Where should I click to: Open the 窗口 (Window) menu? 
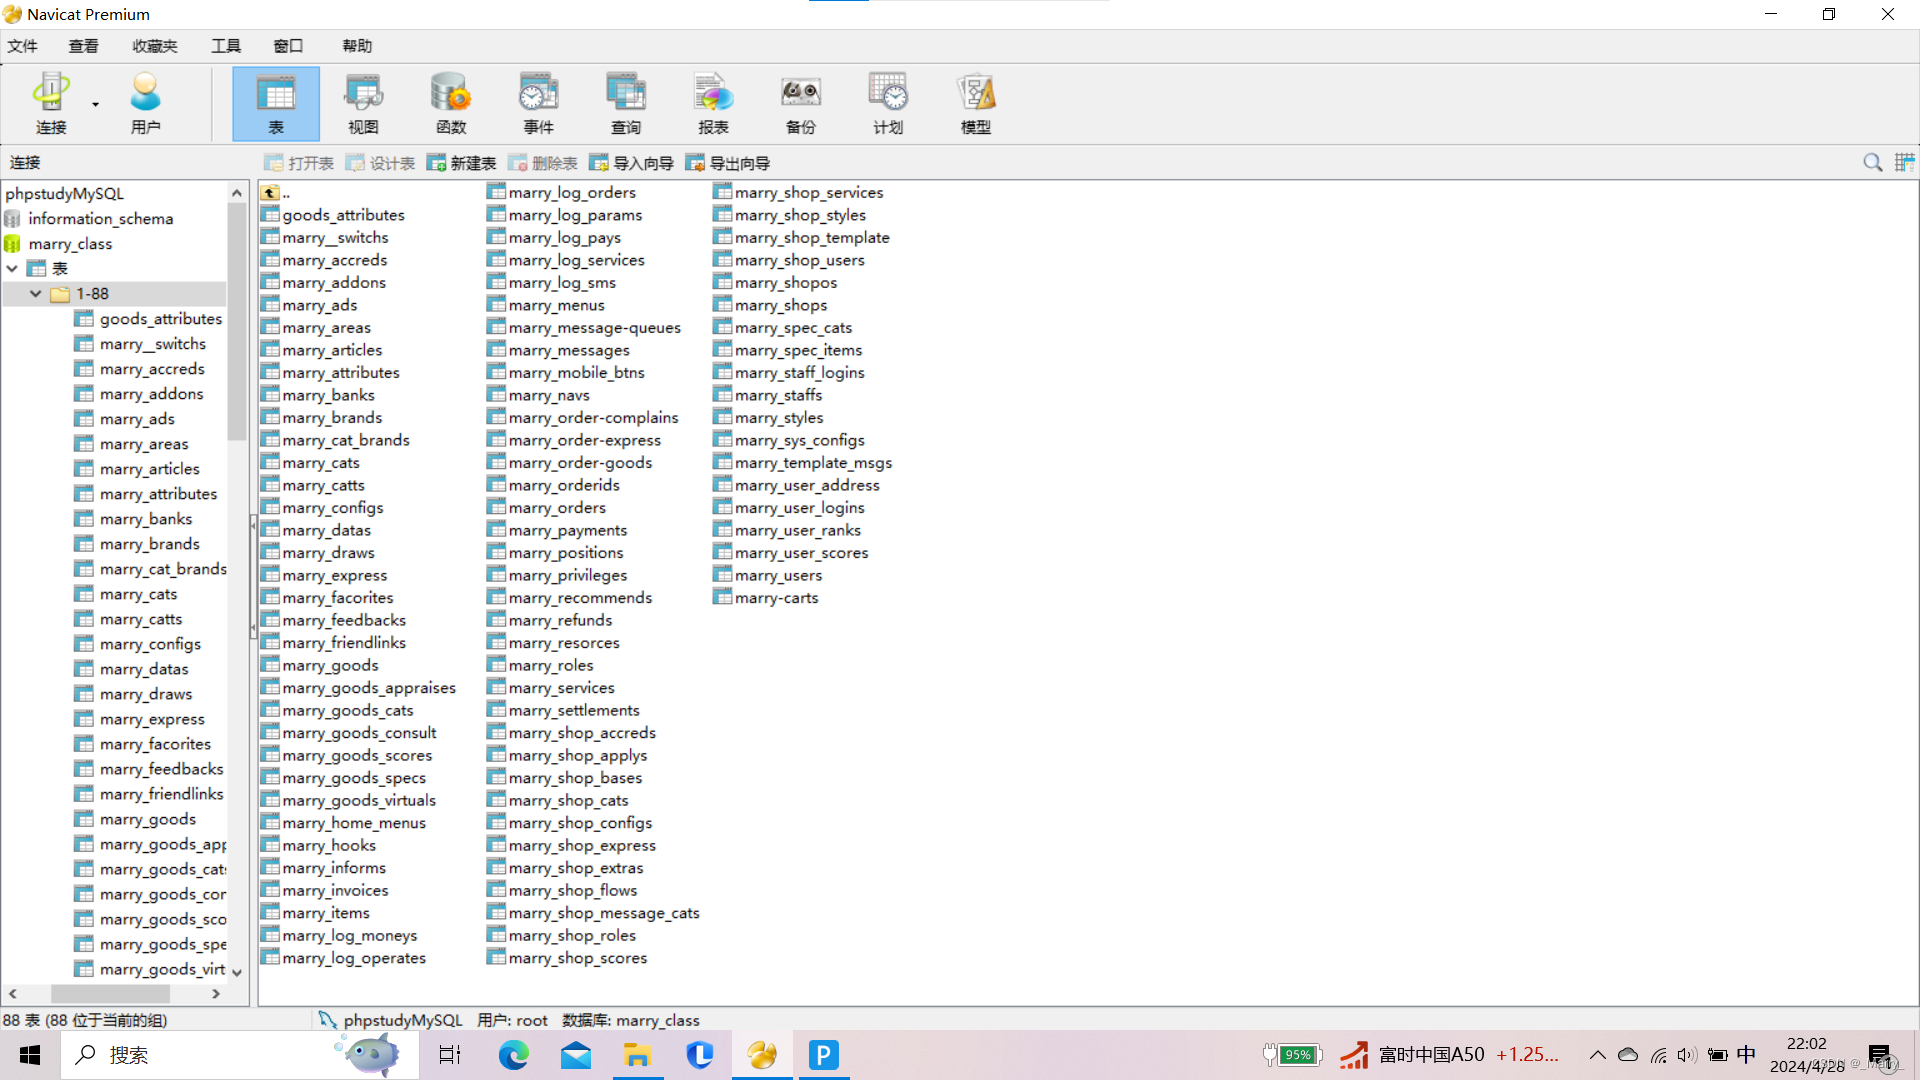click(287, 45)
